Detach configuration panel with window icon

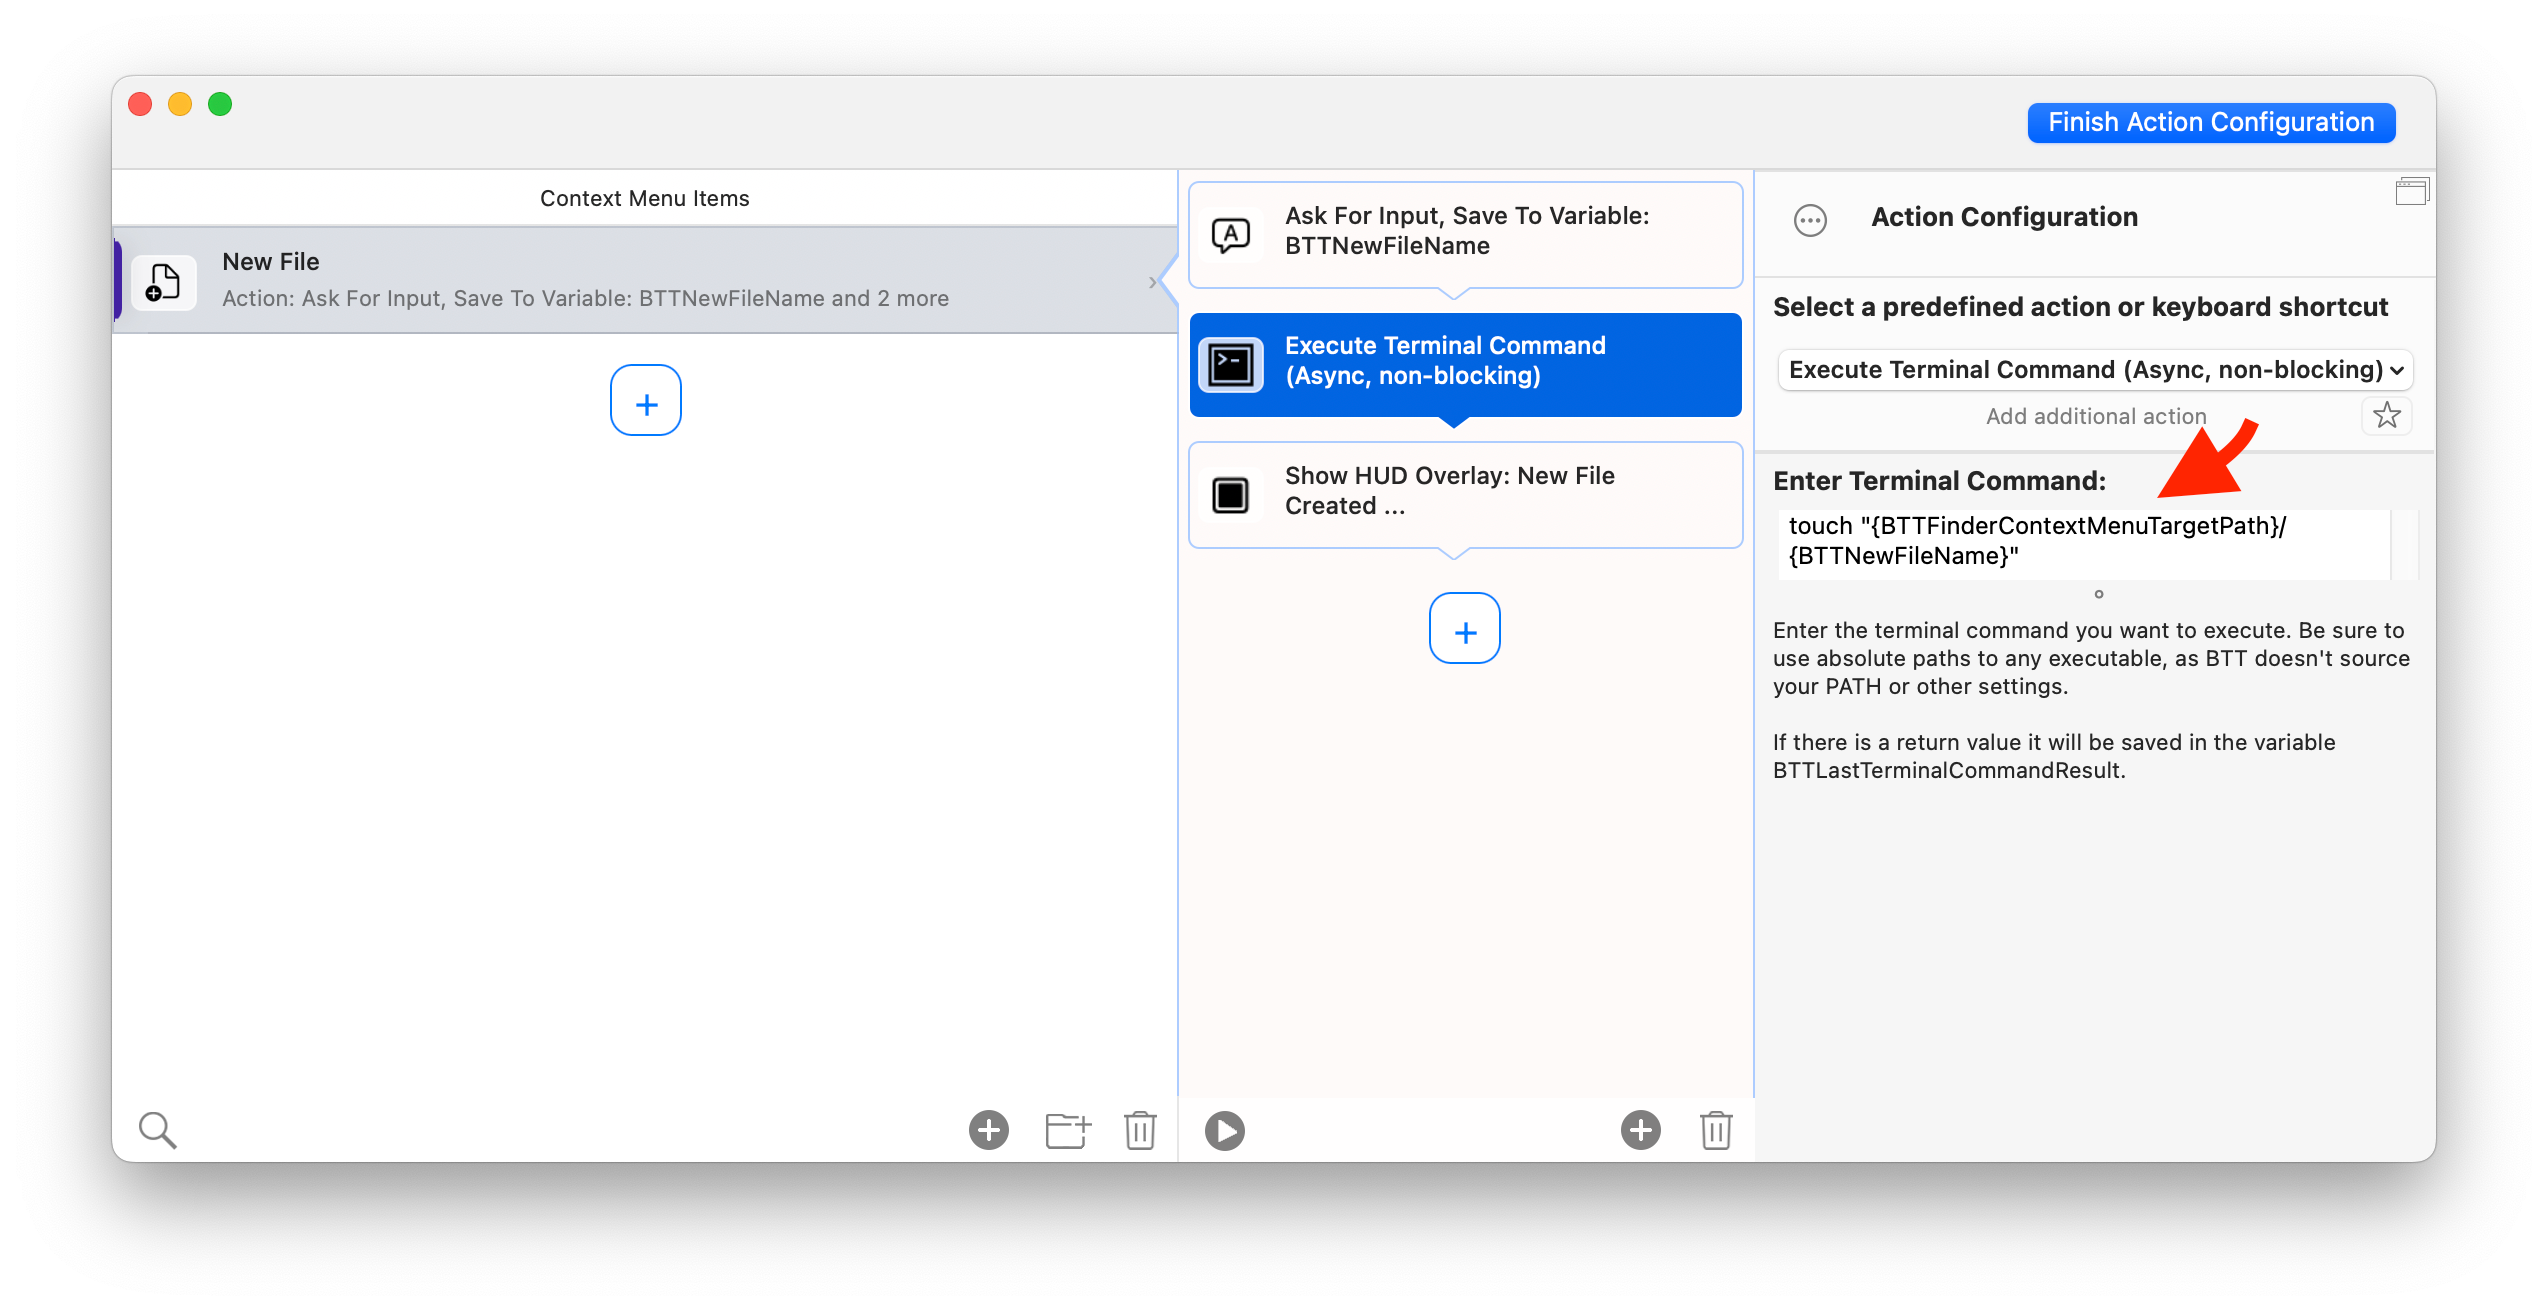2412,192
